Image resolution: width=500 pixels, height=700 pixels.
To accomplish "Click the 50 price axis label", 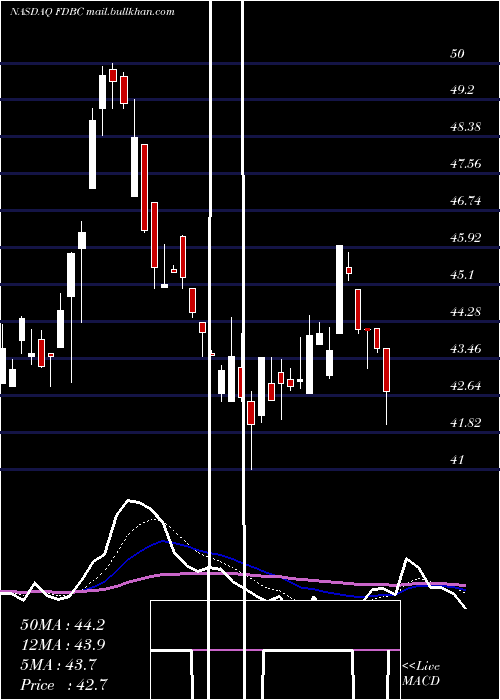I will pyautogui.click(x=458, y=54).
